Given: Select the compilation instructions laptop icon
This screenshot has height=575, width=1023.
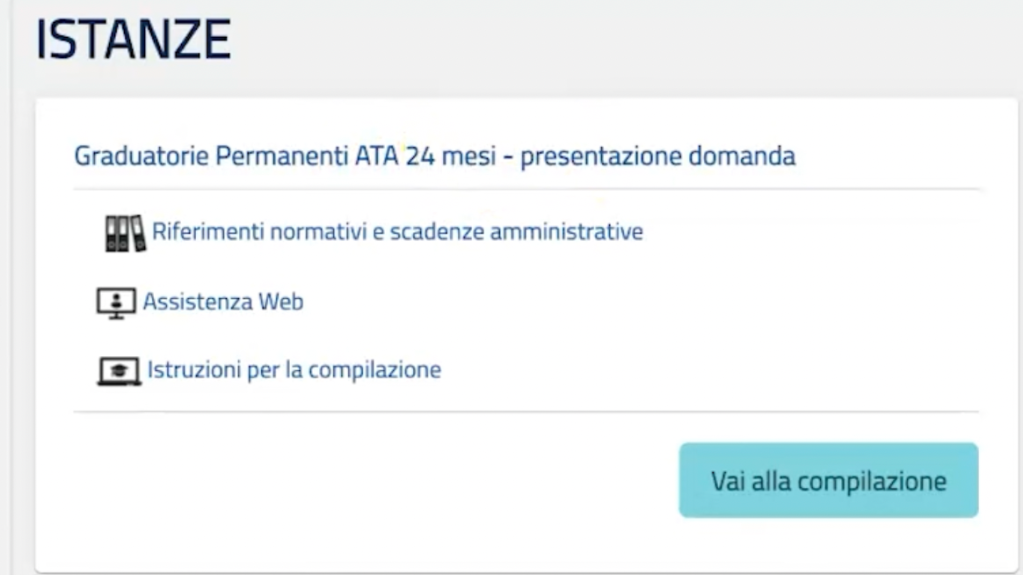Looking at the screenshot, I should point(120,371).
